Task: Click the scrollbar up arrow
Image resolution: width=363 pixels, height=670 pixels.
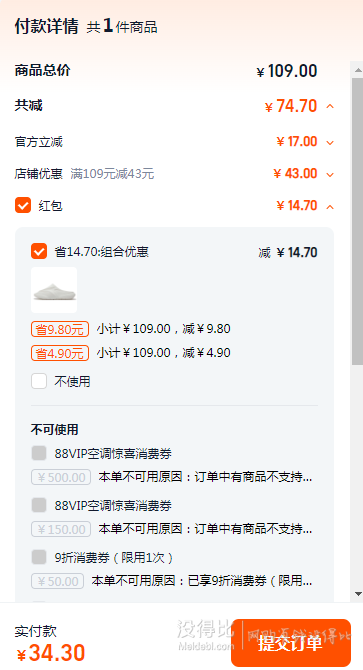Action: [x=358, y=69]
